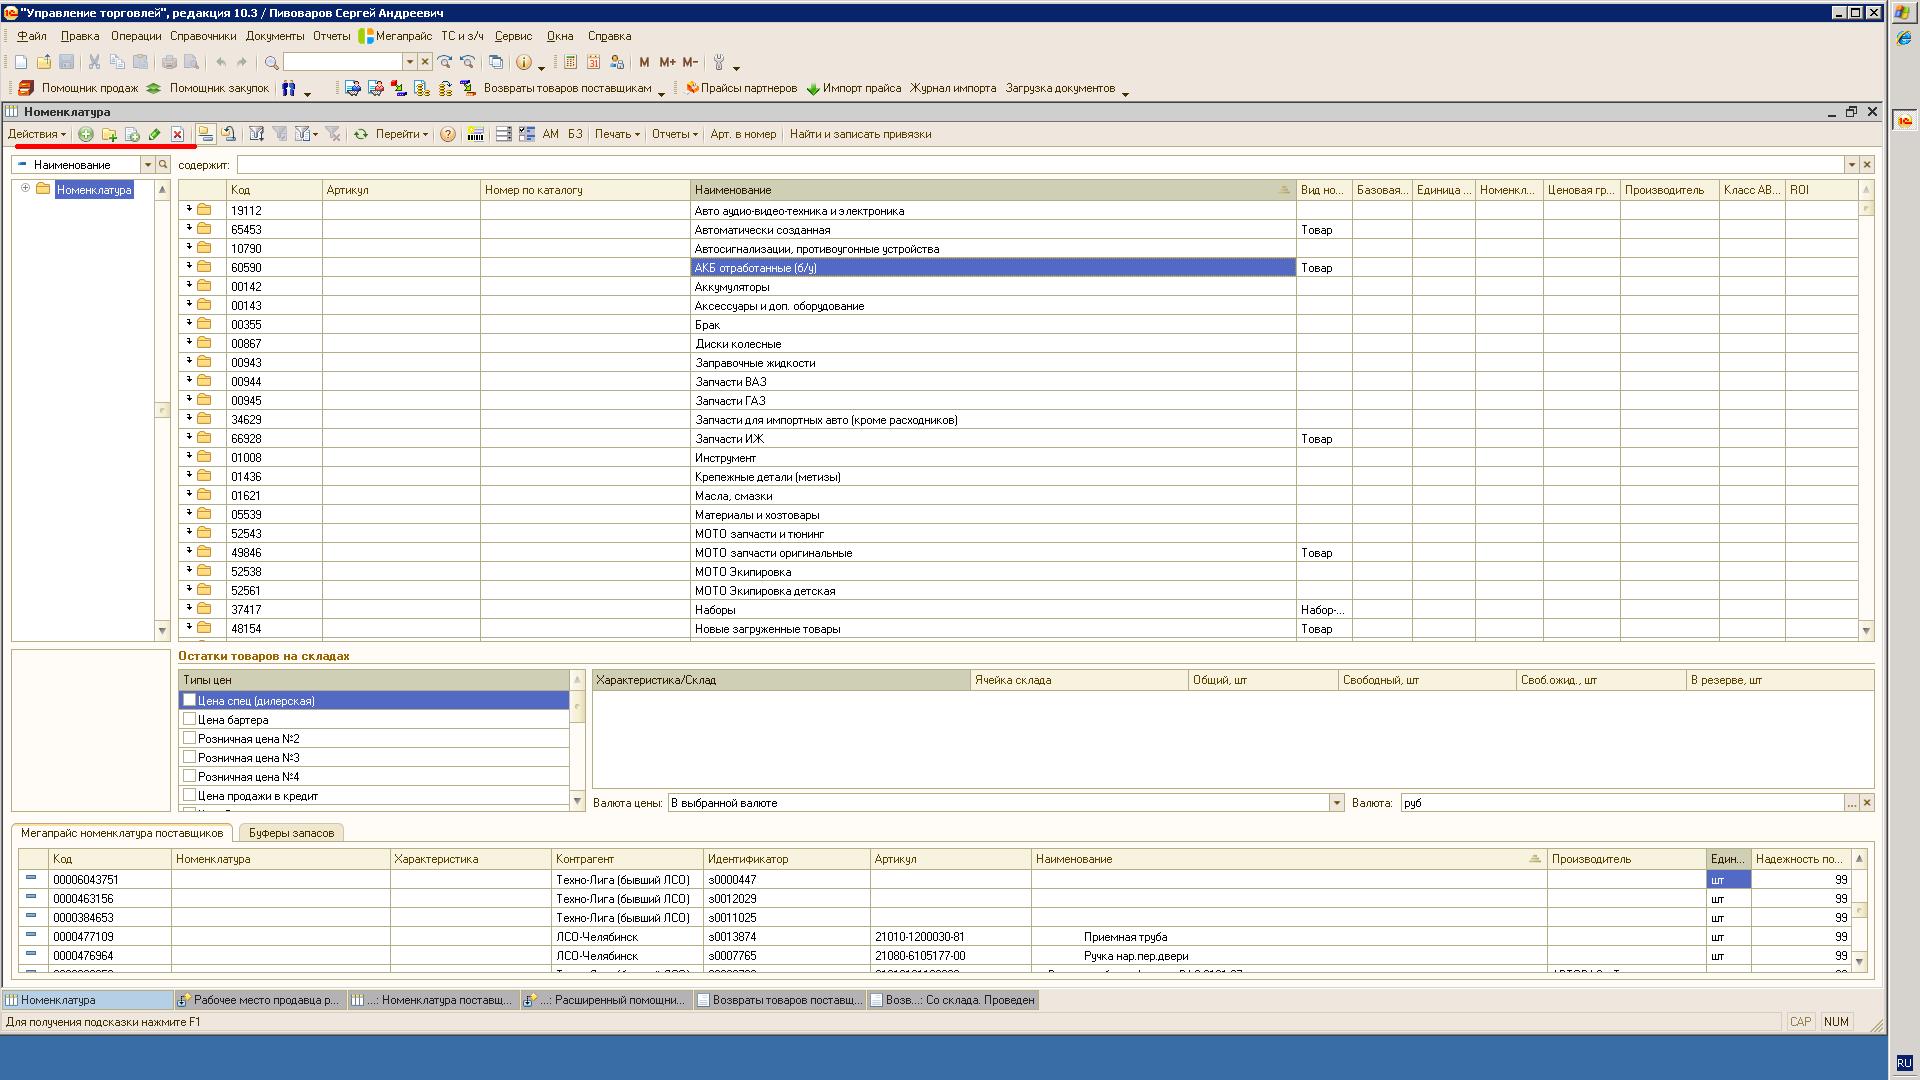
Task: Click the Add new group folder icon
Action: coord(109,134)
